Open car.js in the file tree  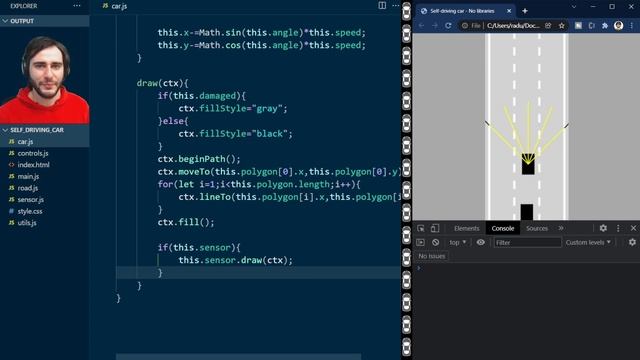tap(44, 142)
